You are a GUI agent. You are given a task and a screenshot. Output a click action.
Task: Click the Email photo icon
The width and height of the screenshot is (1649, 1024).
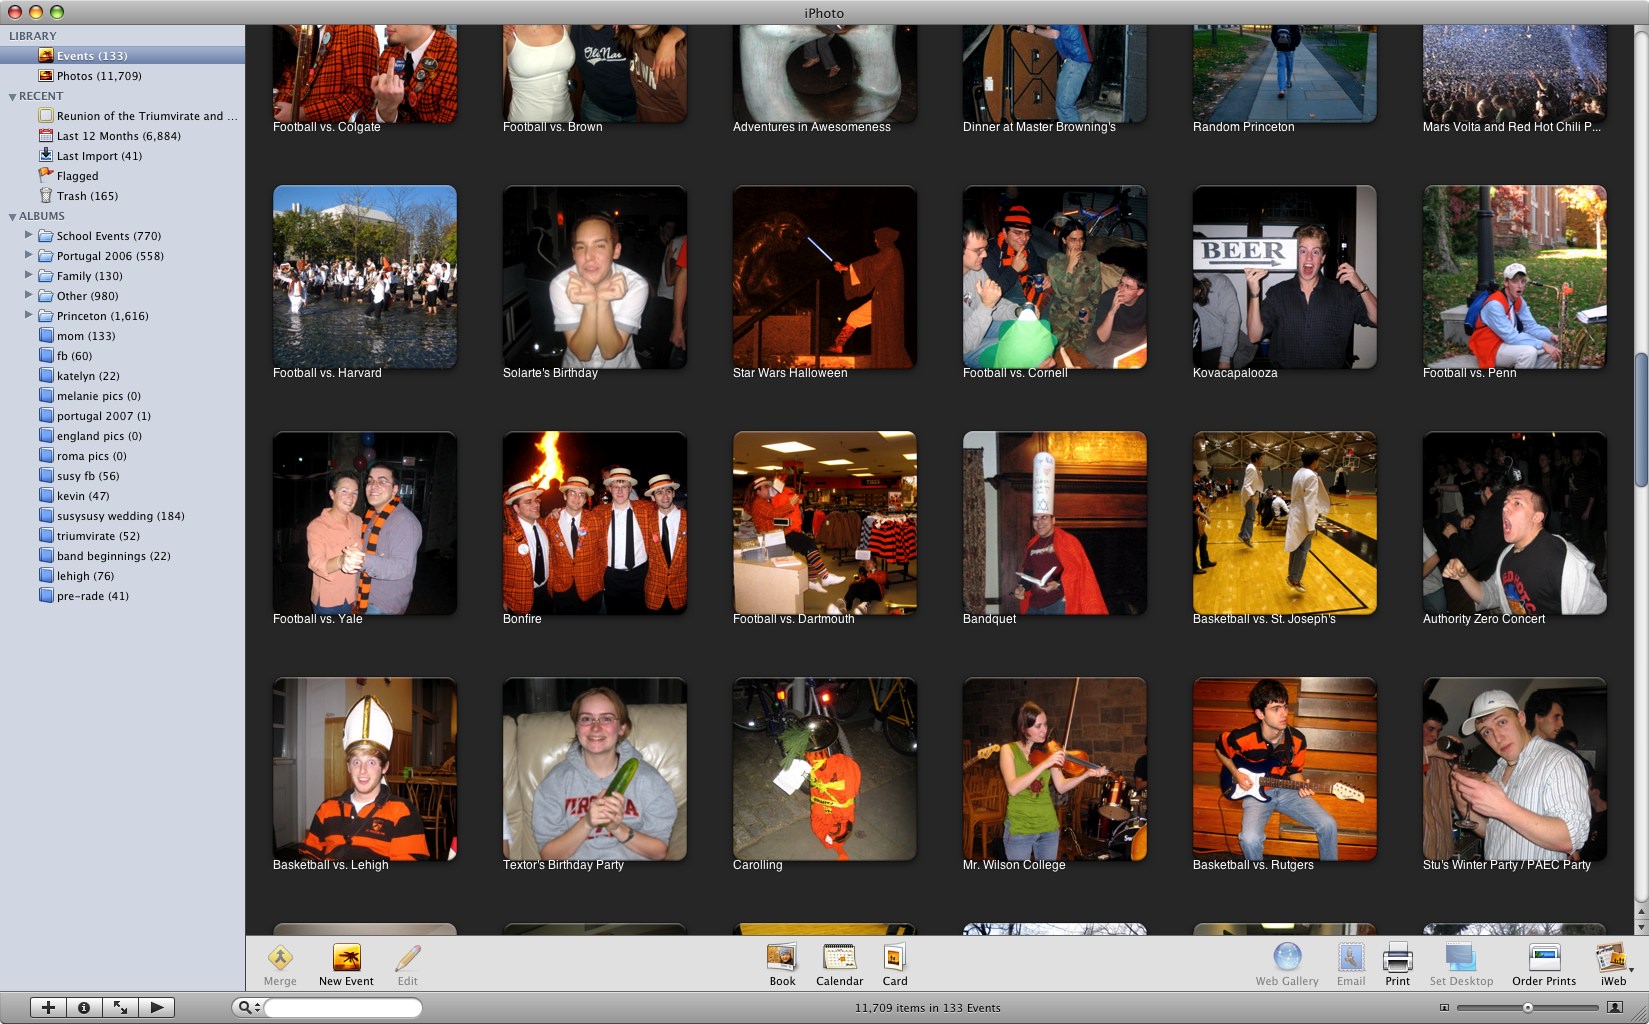(1351, 958)
